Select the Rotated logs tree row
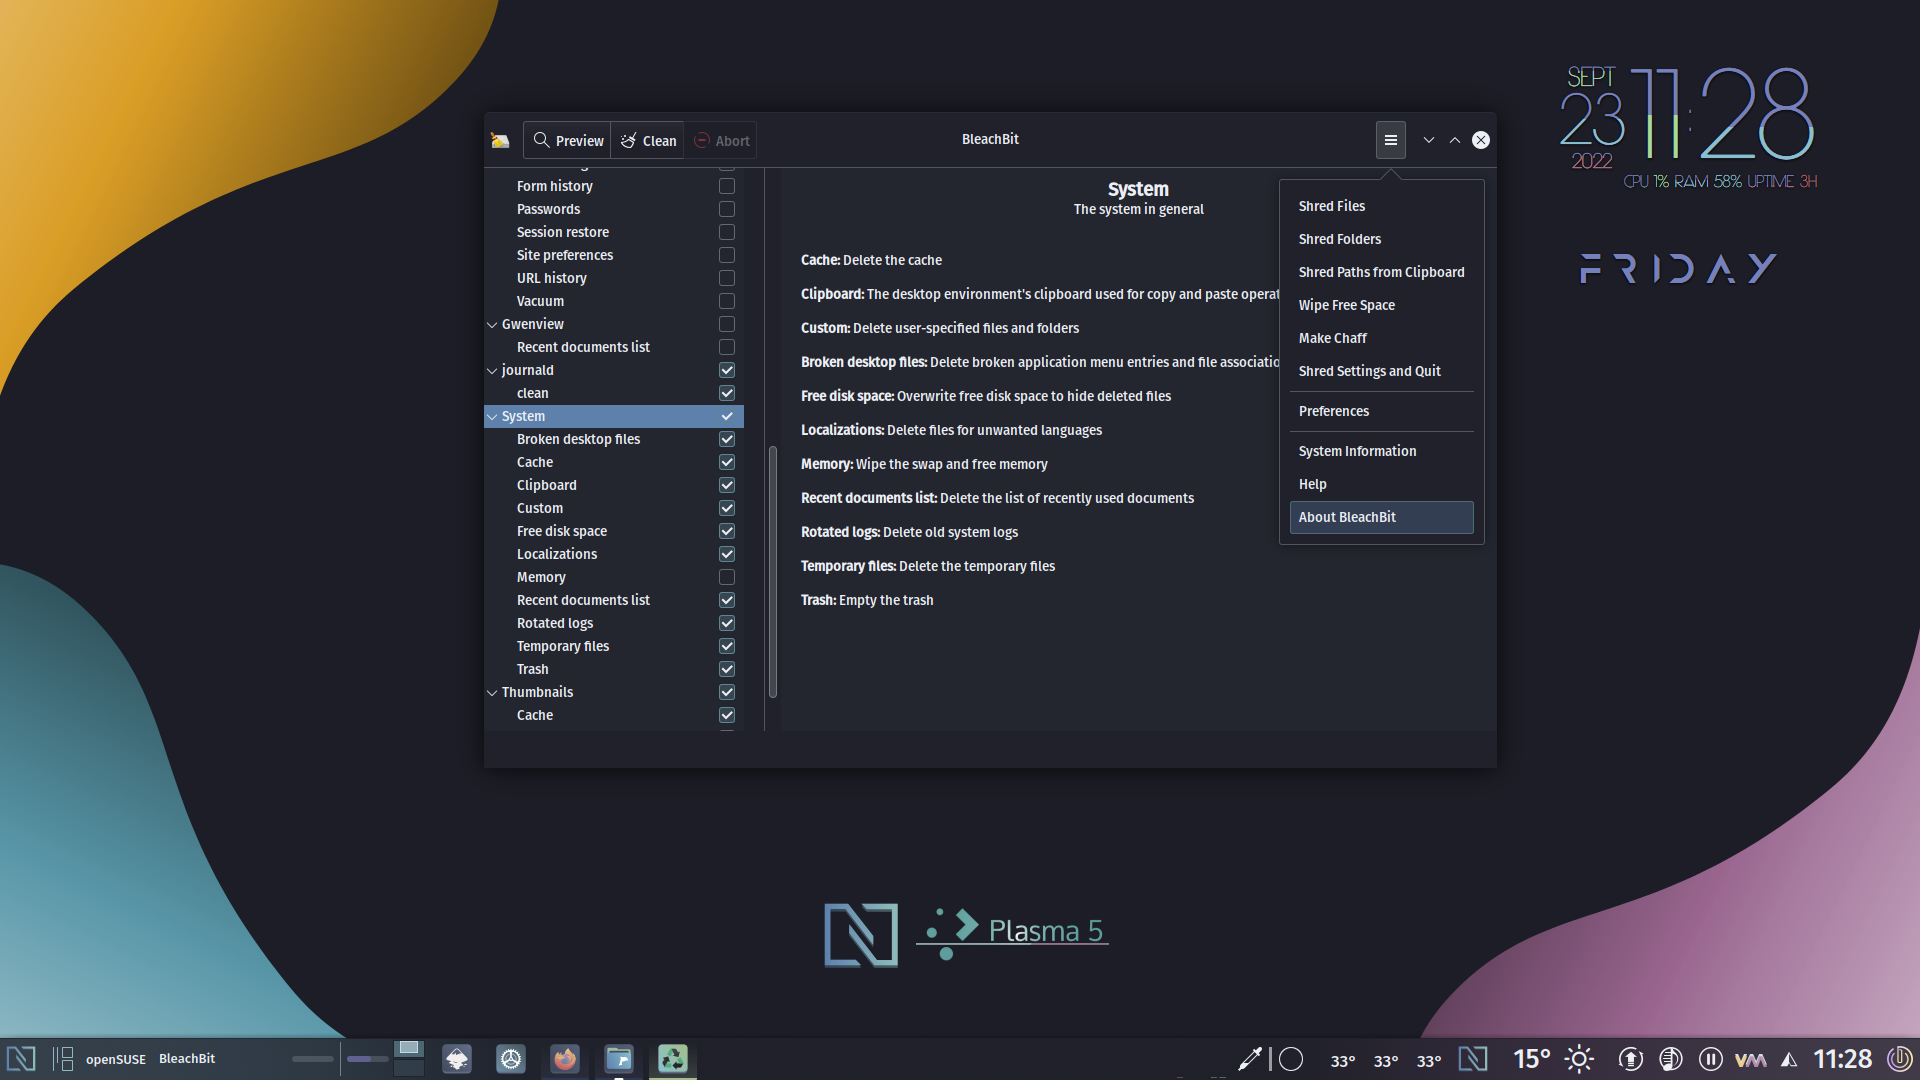This screenshot has height=1080, width=1920. click(x=614, y=623)
